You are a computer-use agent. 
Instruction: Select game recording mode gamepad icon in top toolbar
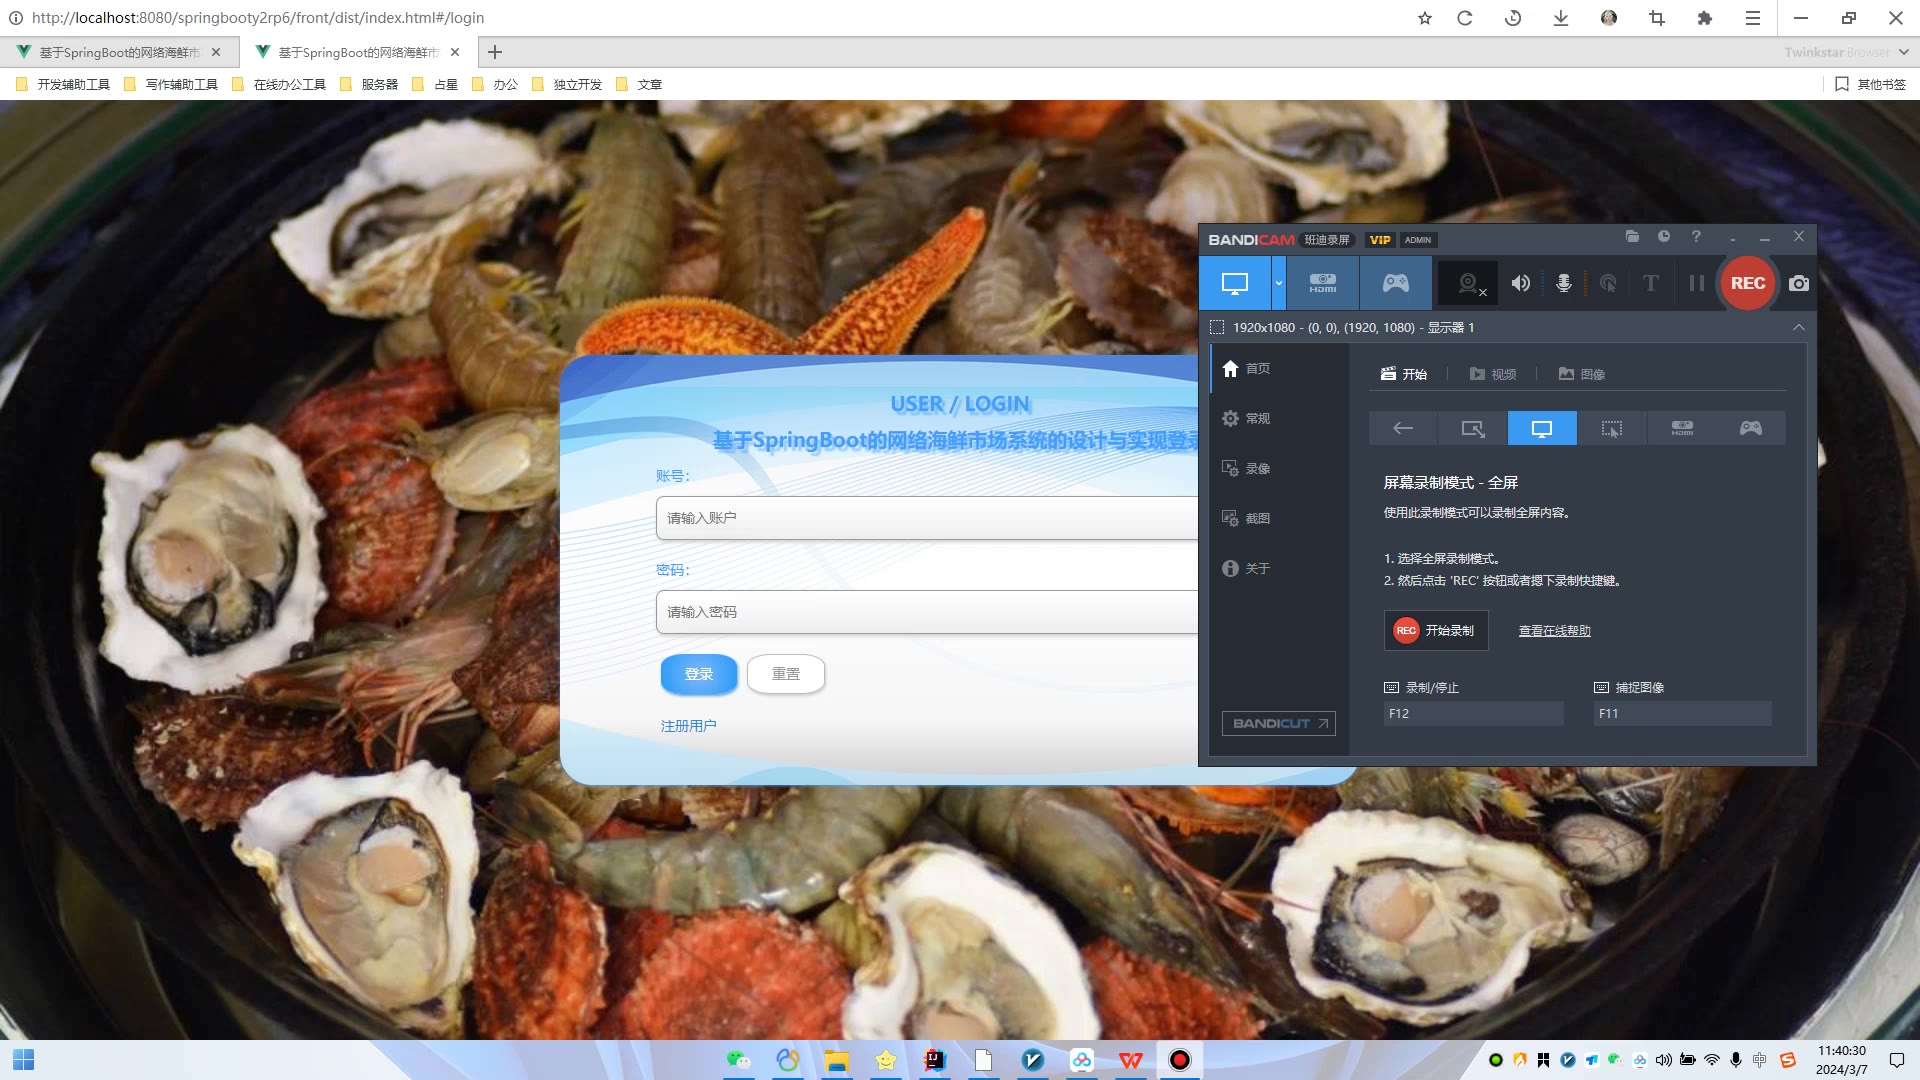point(1395,283)
